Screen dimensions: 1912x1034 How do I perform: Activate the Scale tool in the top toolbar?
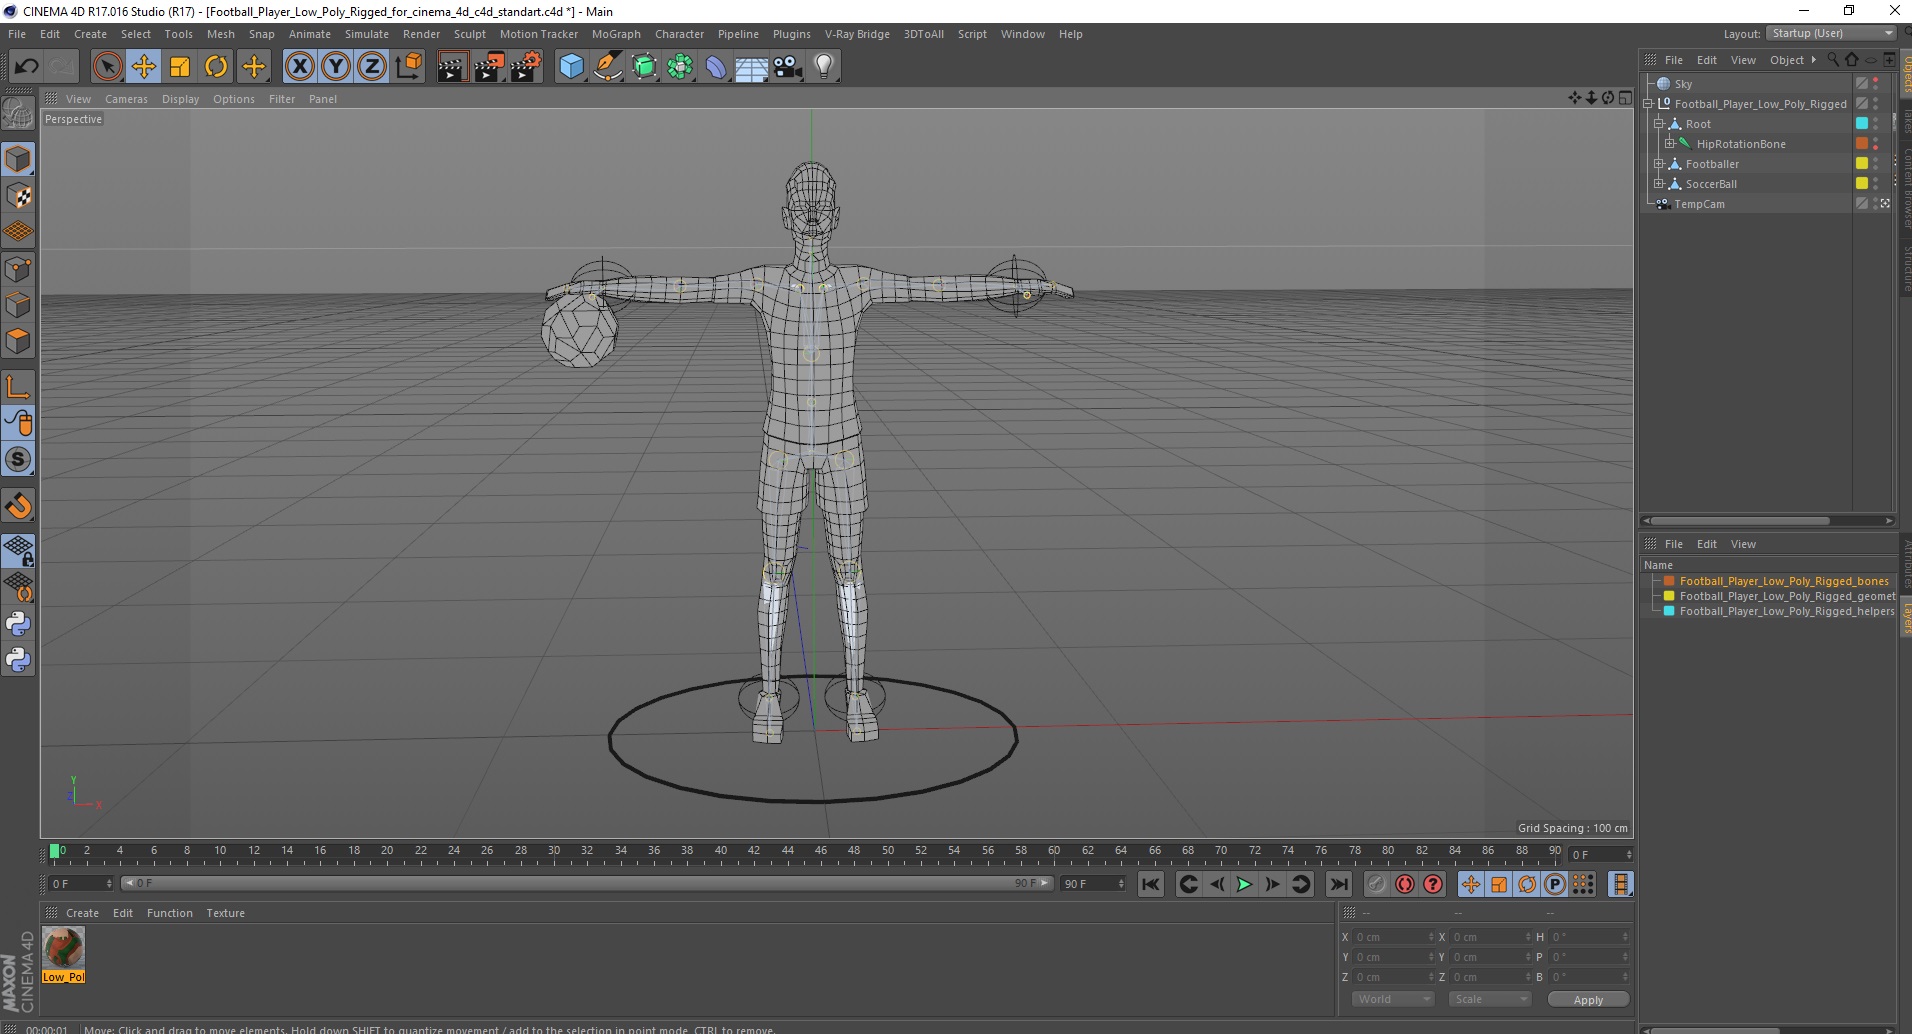[180, 67]
